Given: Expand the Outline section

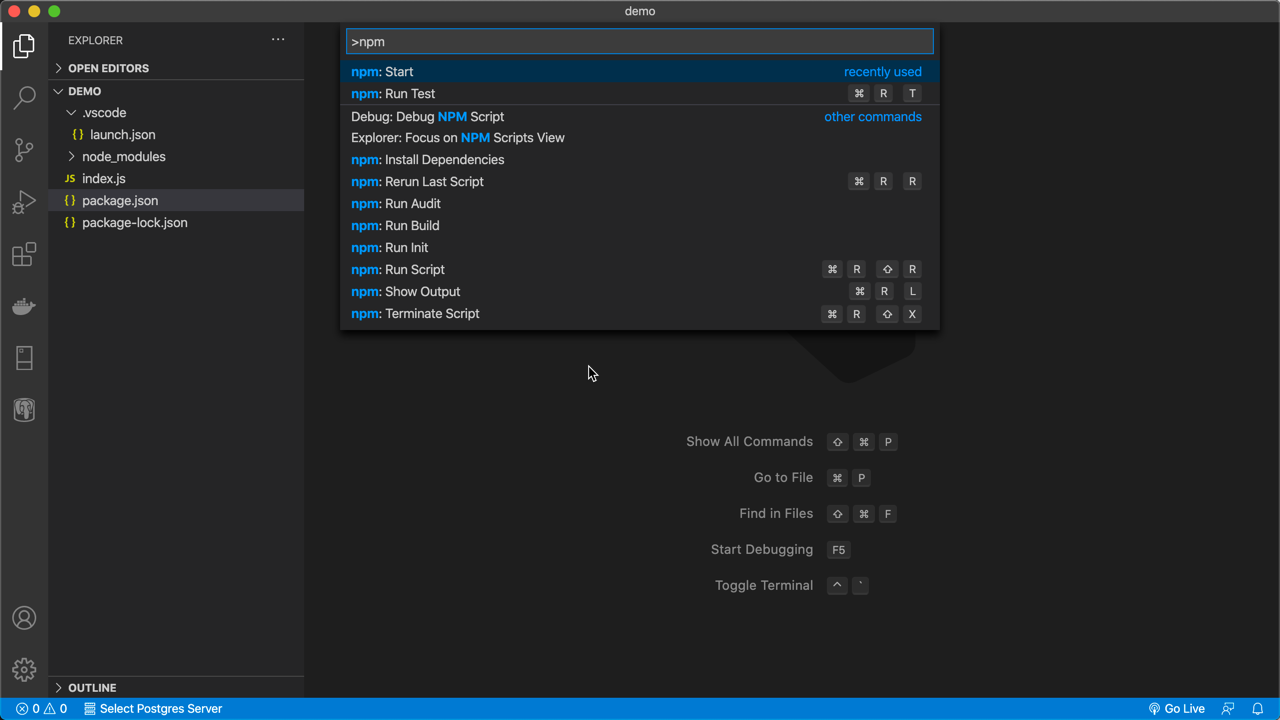Looking at the screenshot, I should [176, 688].
